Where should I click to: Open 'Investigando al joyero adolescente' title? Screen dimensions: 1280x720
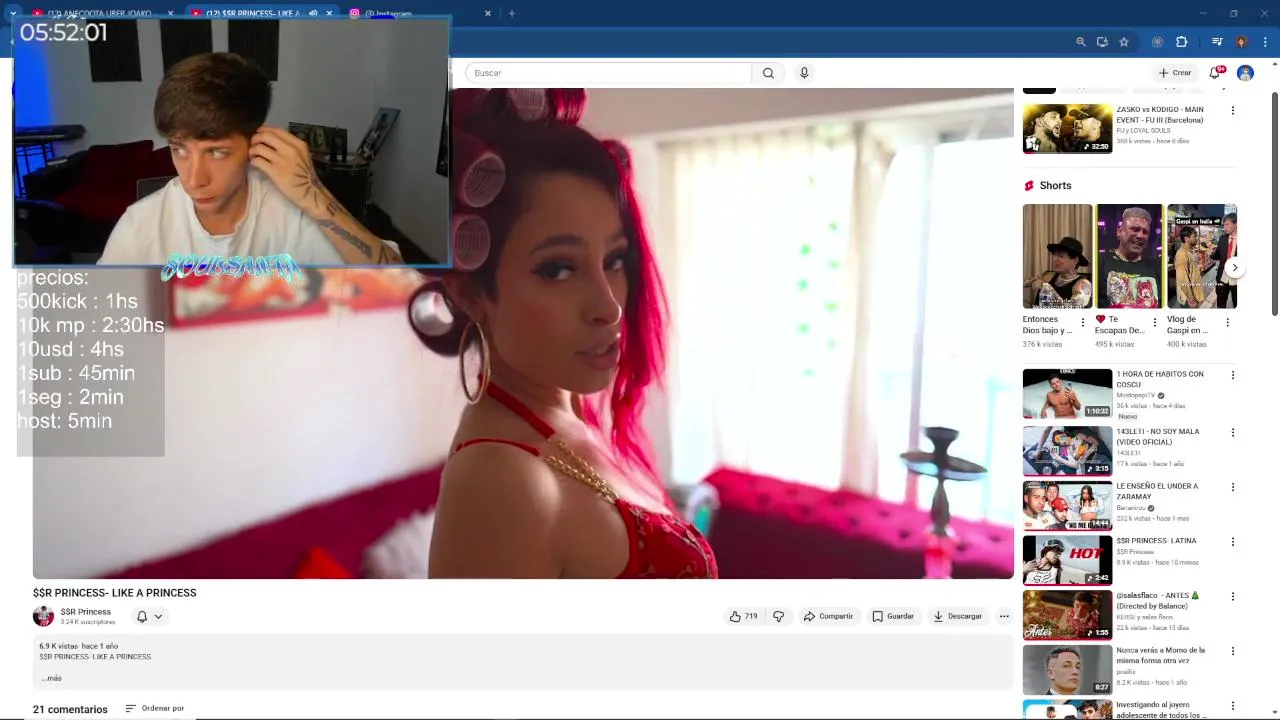click(x=1161, y=710)
